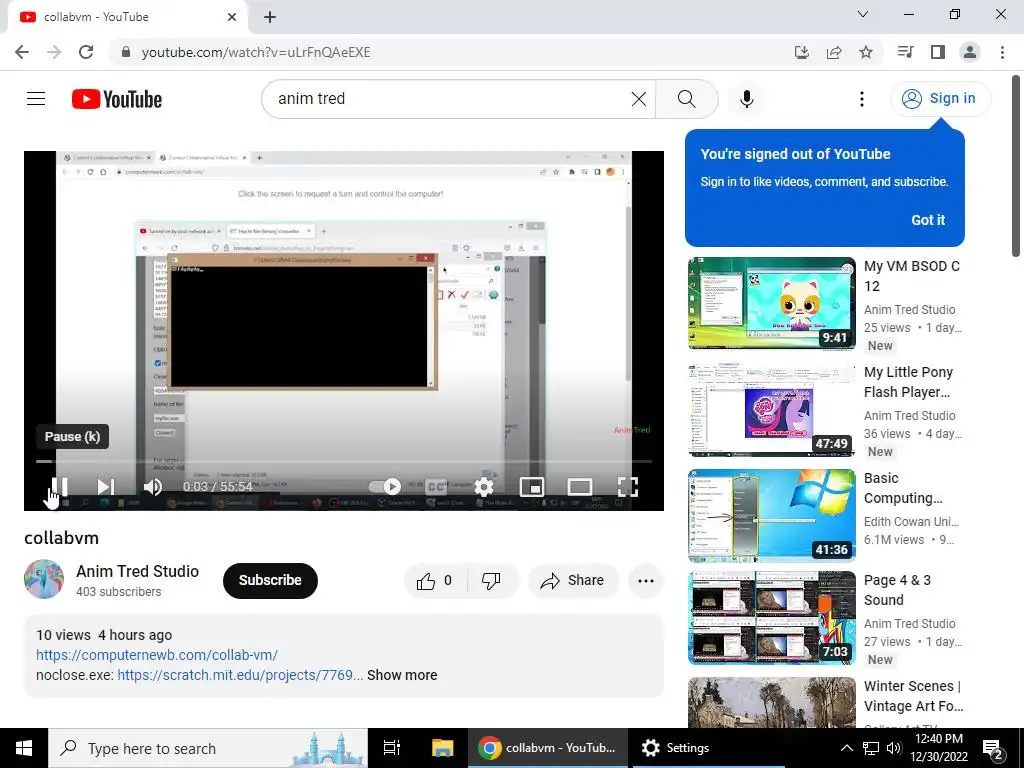Open more actions menu below video
The height and width of the screenshot is (768, 1024).
tap(646, 581)
